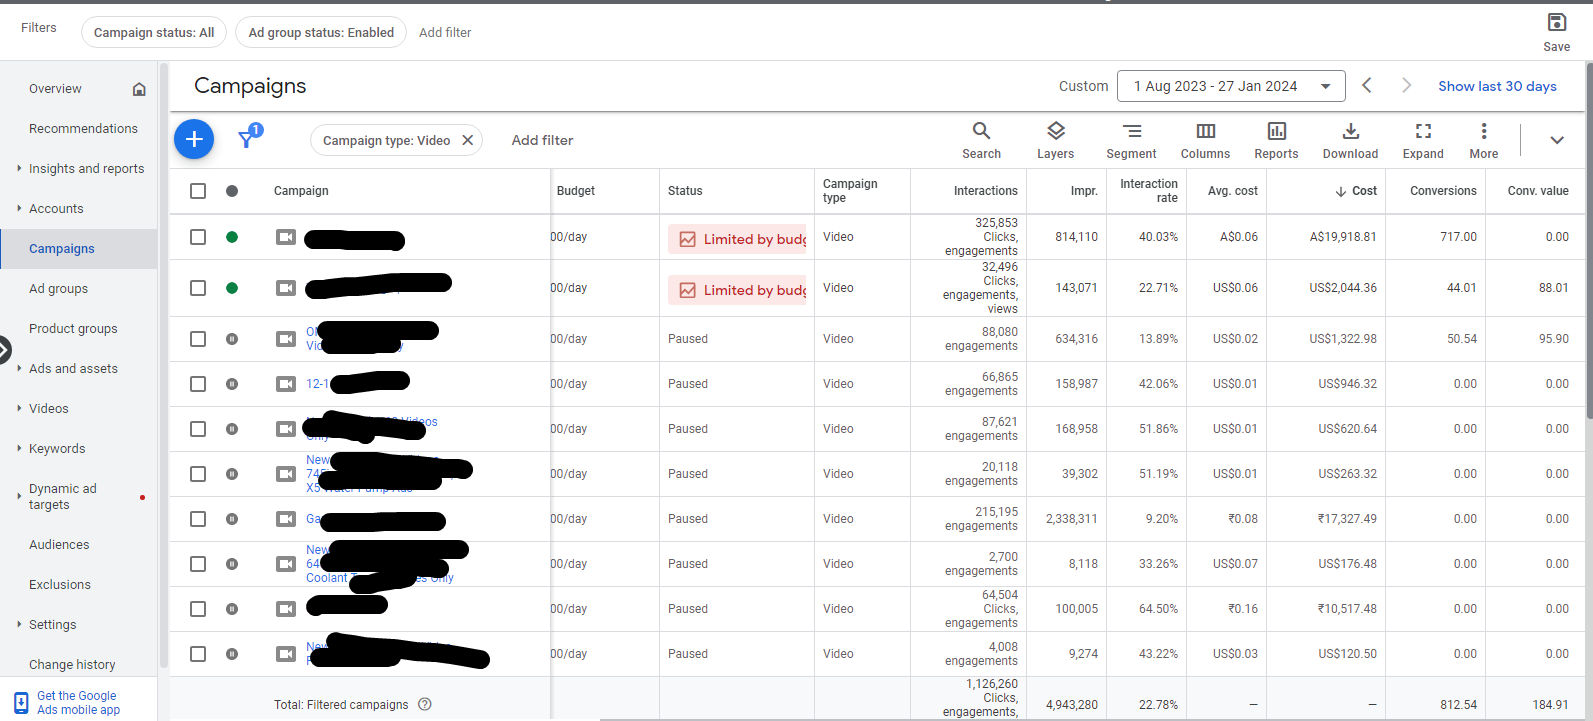Click the Show last 30 days link

click(1497, 86)
